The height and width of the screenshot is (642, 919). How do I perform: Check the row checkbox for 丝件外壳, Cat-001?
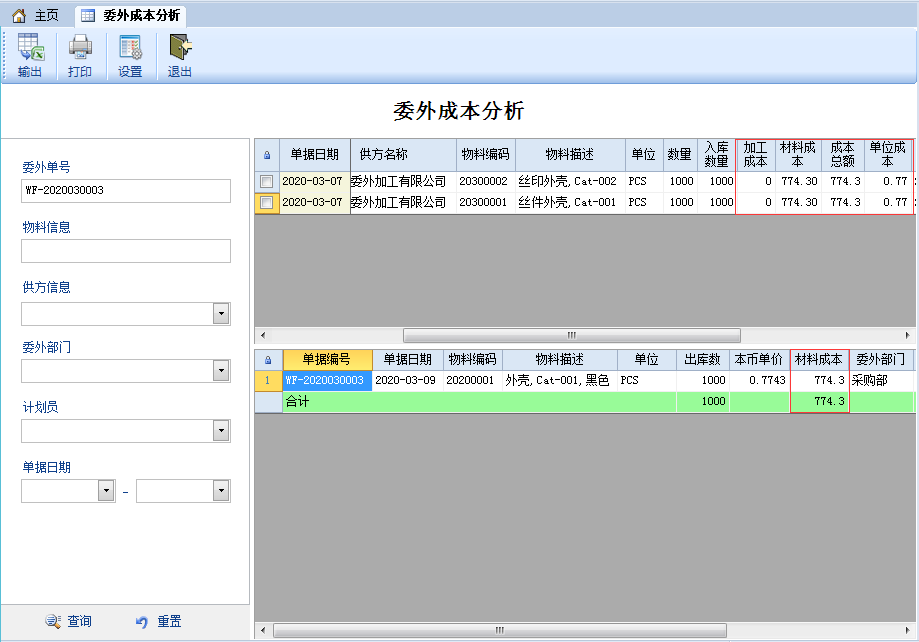267,203
